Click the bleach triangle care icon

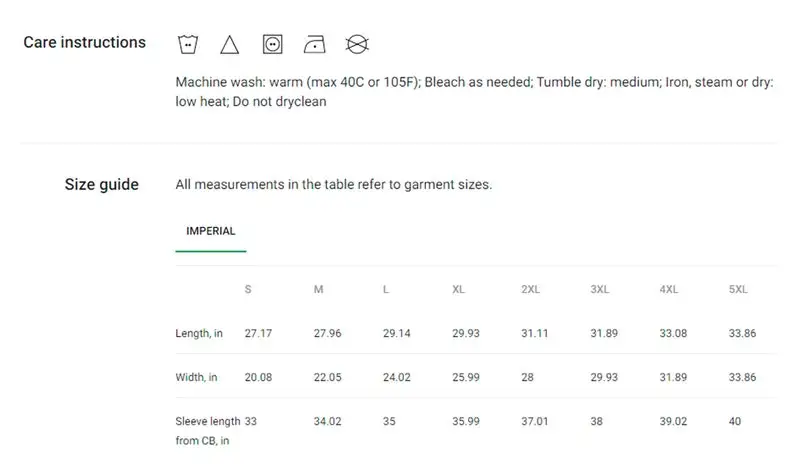coord(229,45)
